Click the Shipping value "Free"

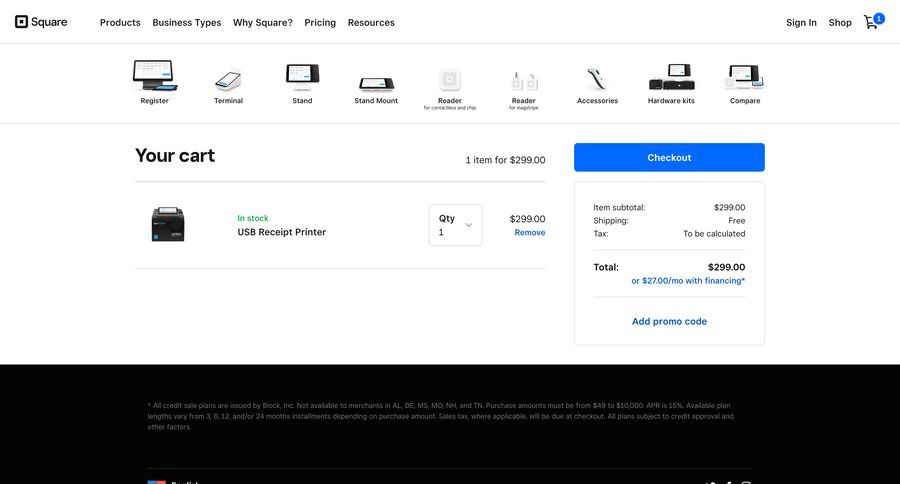pos(736,220)
